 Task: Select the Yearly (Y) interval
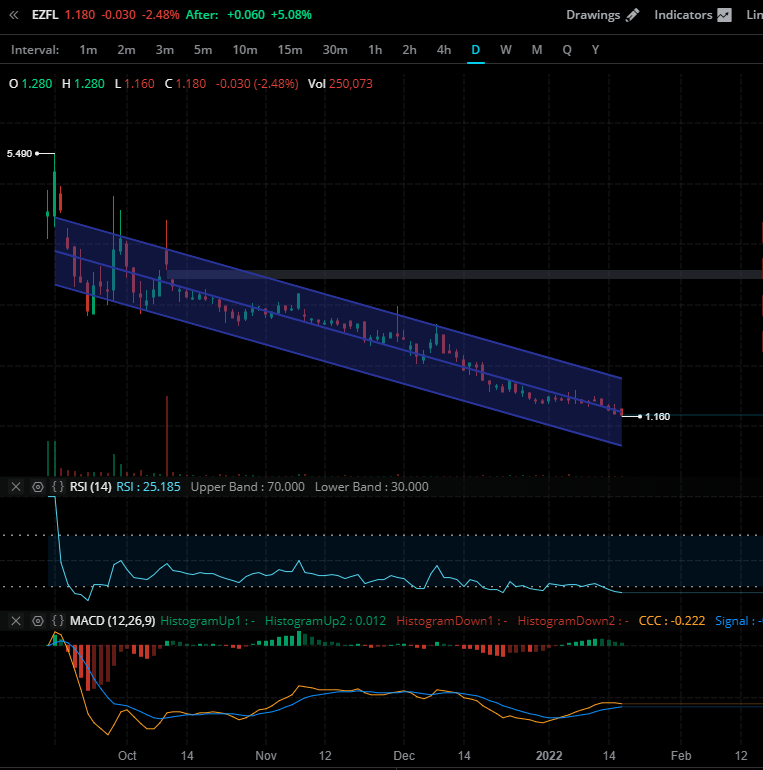(x=595, y=50)
